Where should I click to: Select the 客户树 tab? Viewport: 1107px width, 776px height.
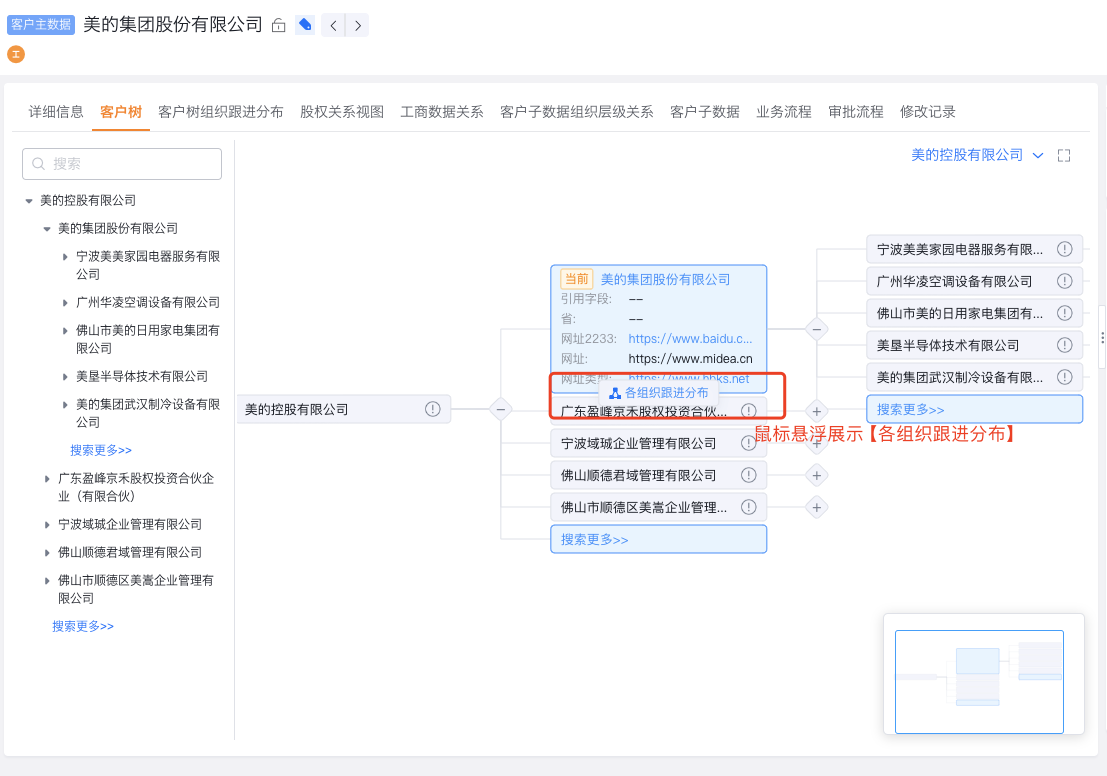click(121, 112)
